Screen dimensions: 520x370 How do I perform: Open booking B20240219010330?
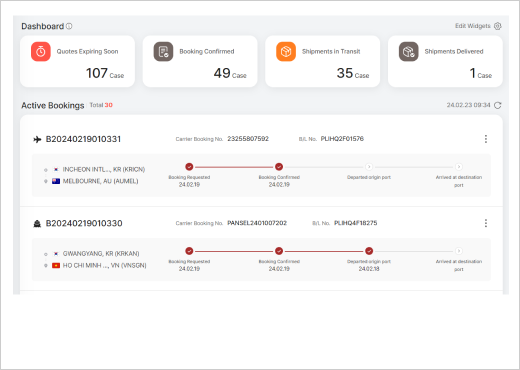point(84,223)
